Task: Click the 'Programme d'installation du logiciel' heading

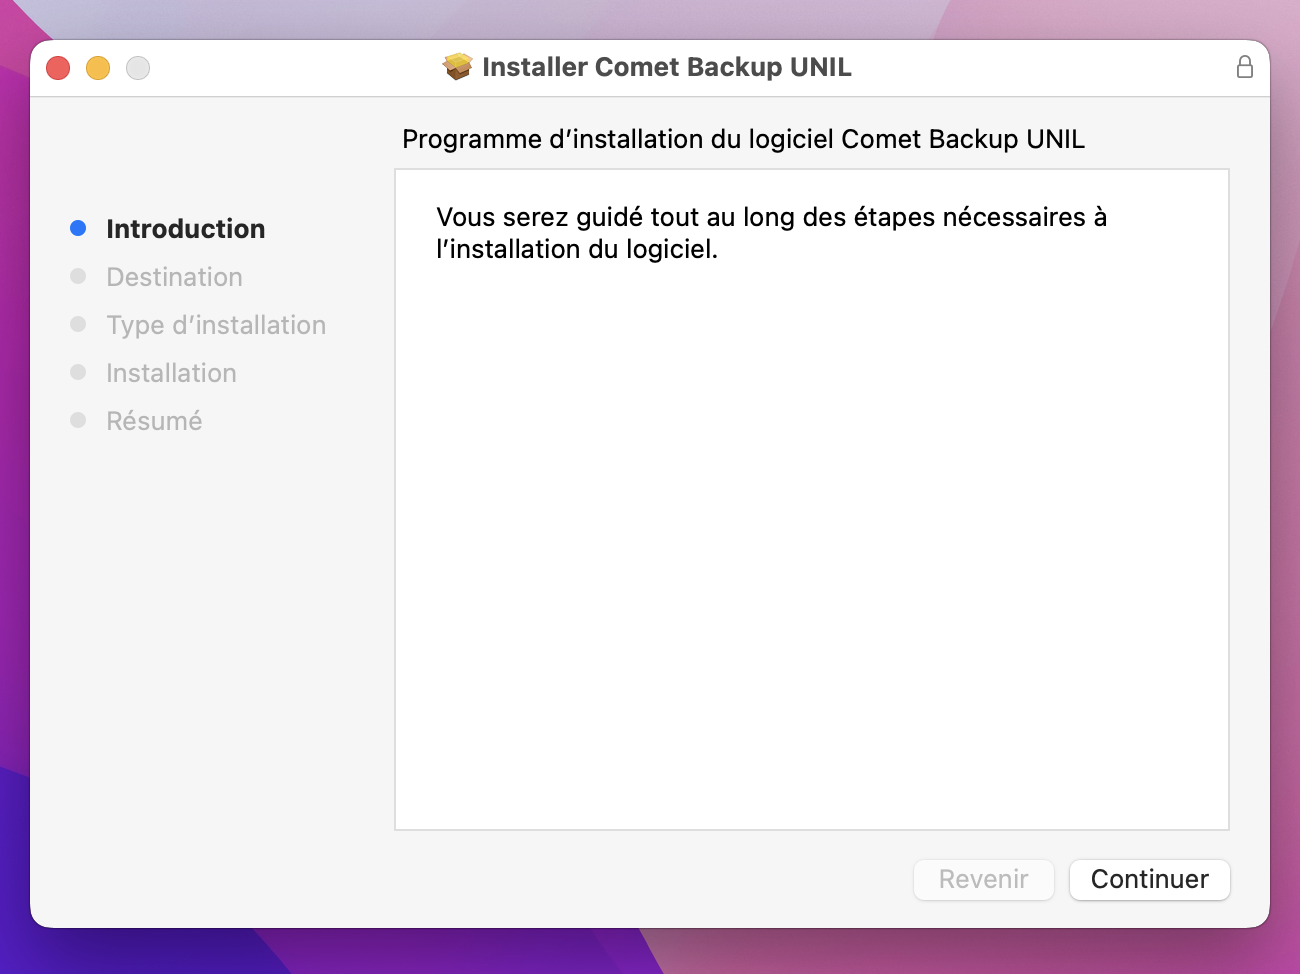Action: click(743, 139)
